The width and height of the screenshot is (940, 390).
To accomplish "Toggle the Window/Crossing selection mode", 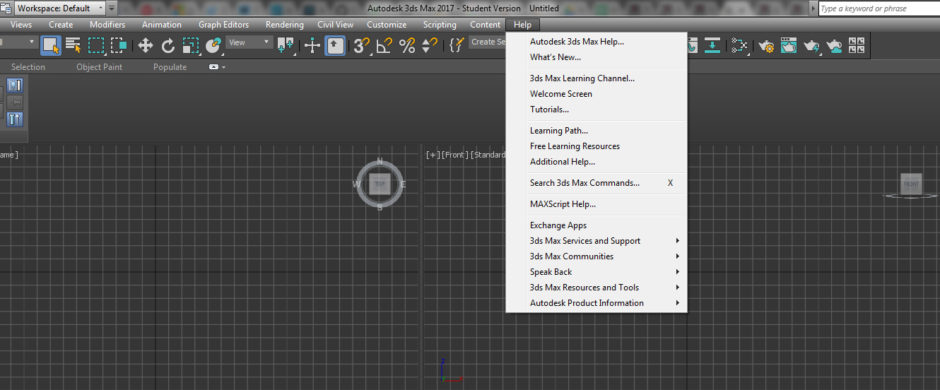I will [x=119, y=46].
